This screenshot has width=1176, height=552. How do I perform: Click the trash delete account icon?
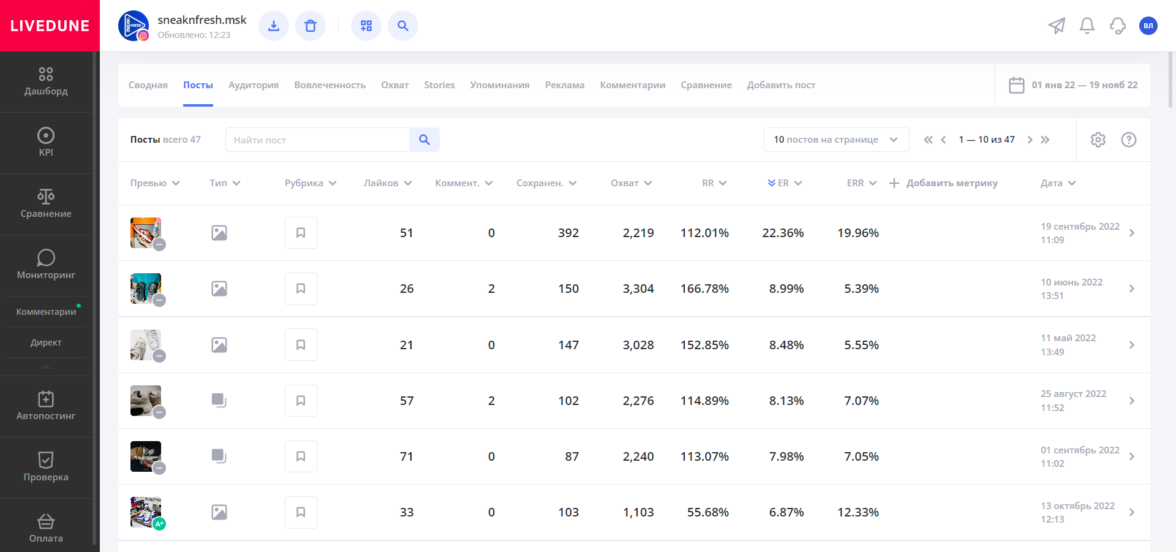coord(310,26)
